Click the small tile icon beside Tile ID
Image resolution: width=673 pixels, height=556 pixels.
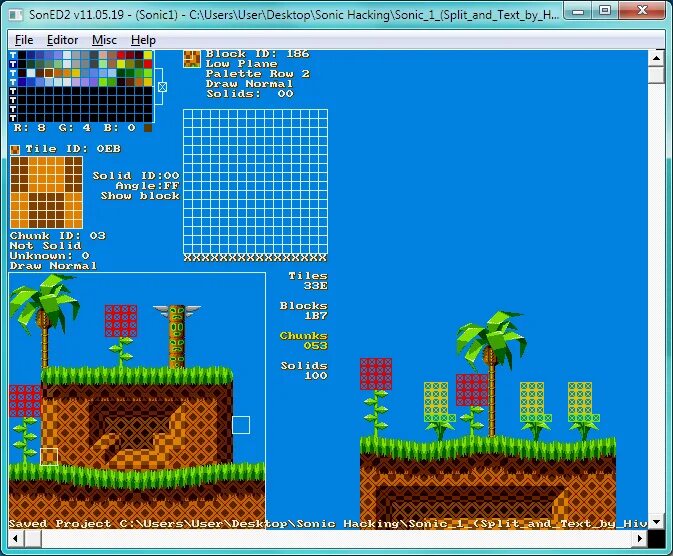pyautogui.click(x=15, y=149)
